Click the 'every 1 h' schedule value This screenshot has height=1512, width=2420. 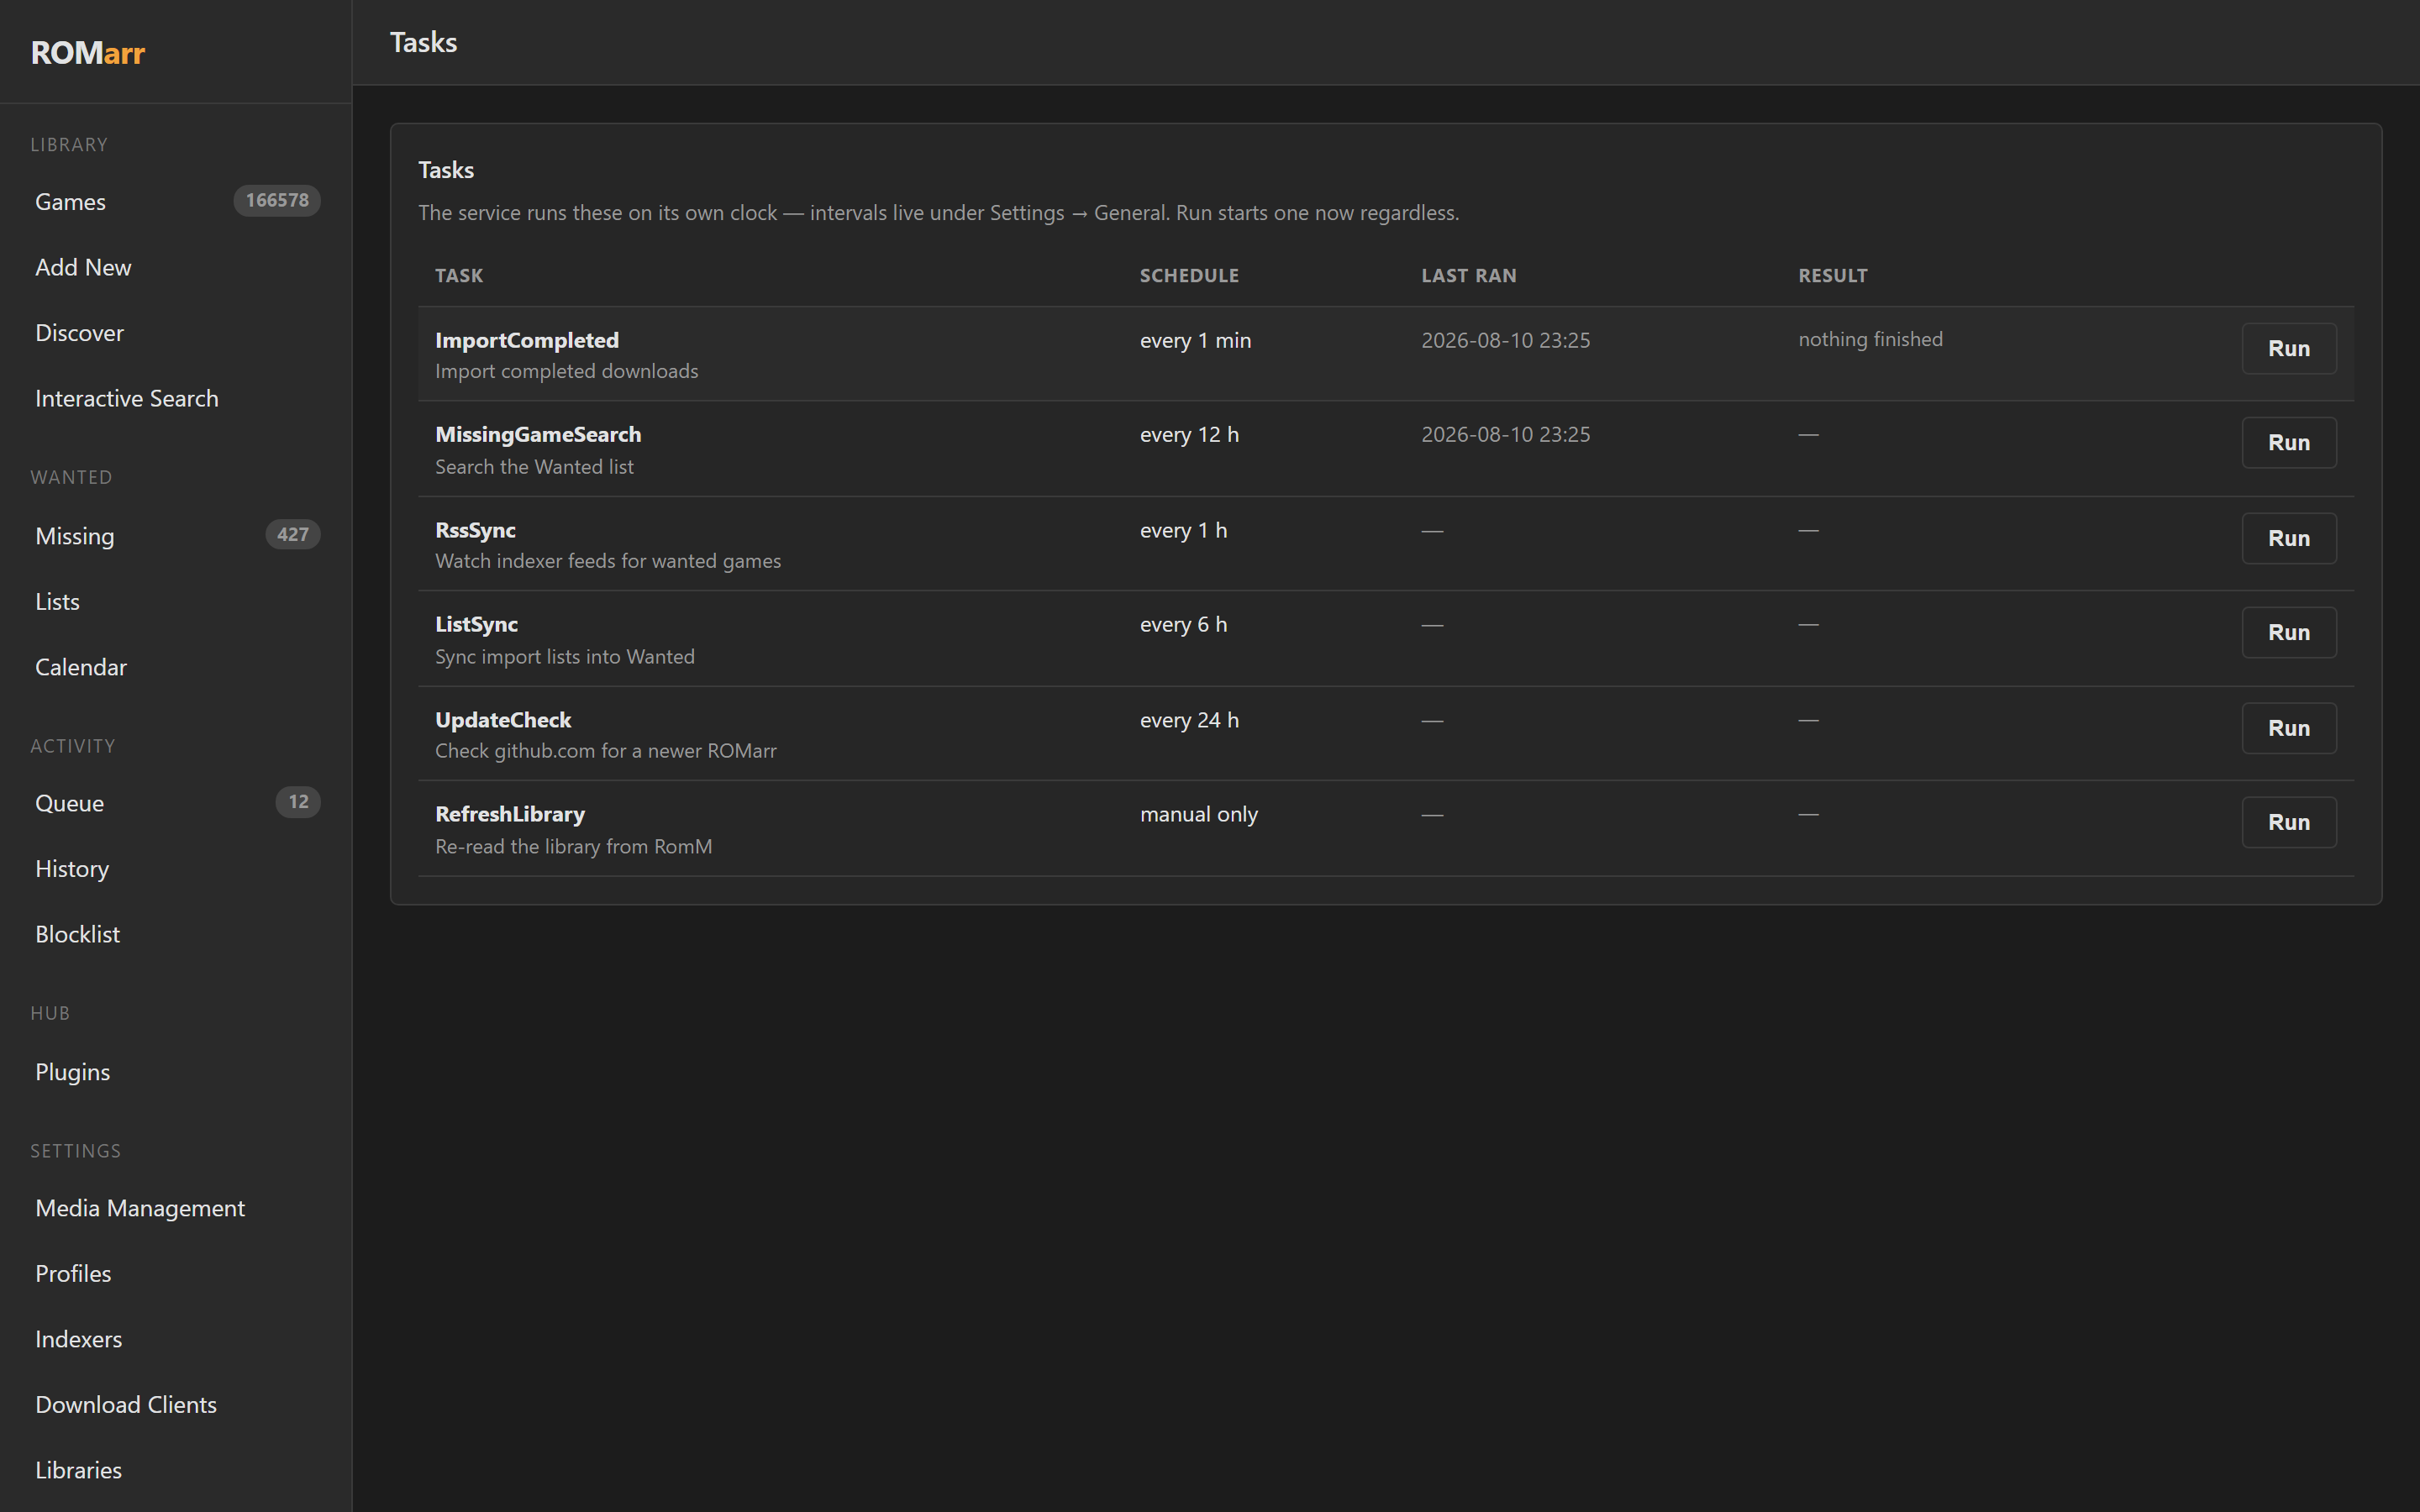1183,530
